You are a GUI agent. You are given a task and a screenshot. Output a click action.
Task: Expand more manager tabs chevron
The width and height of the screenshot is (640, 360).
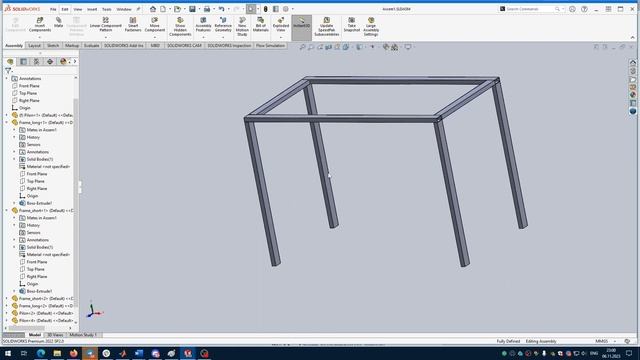pyautogui.click(x=75, y=62)
